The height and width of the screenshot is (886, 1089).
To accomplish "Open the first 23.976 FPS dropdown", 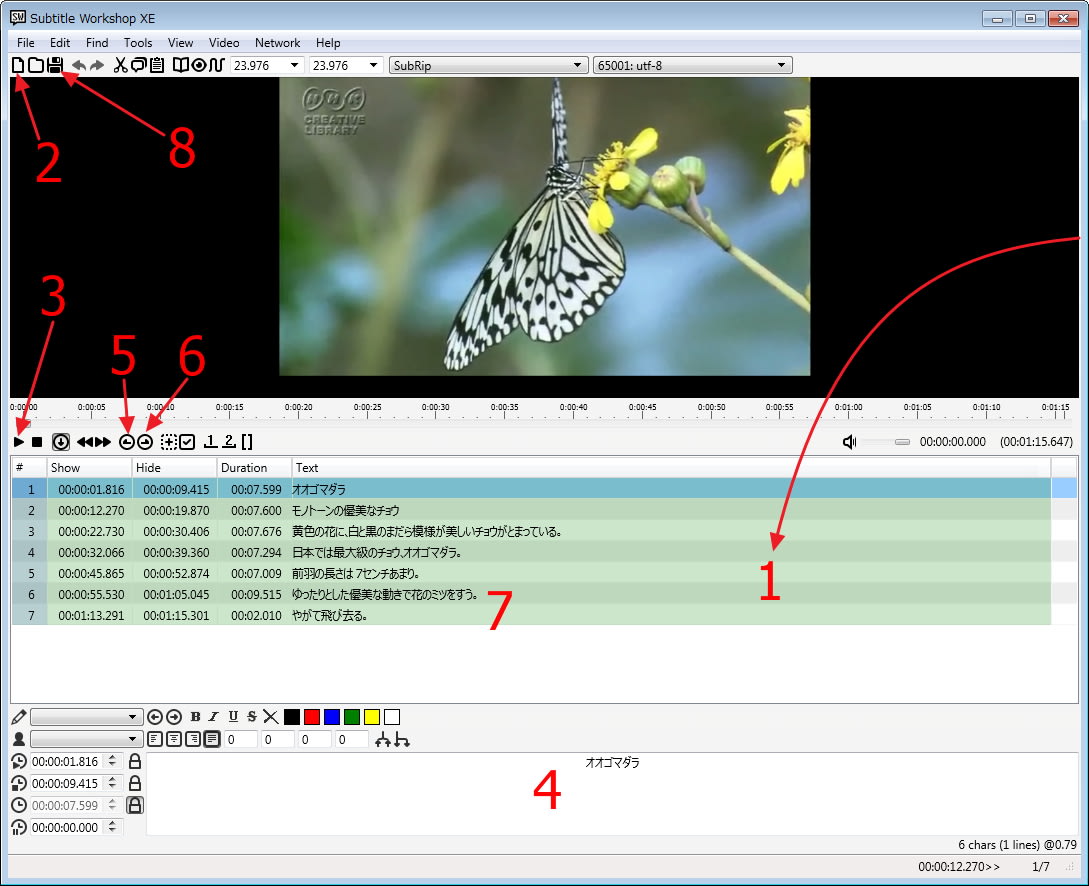I will [267, 65].
